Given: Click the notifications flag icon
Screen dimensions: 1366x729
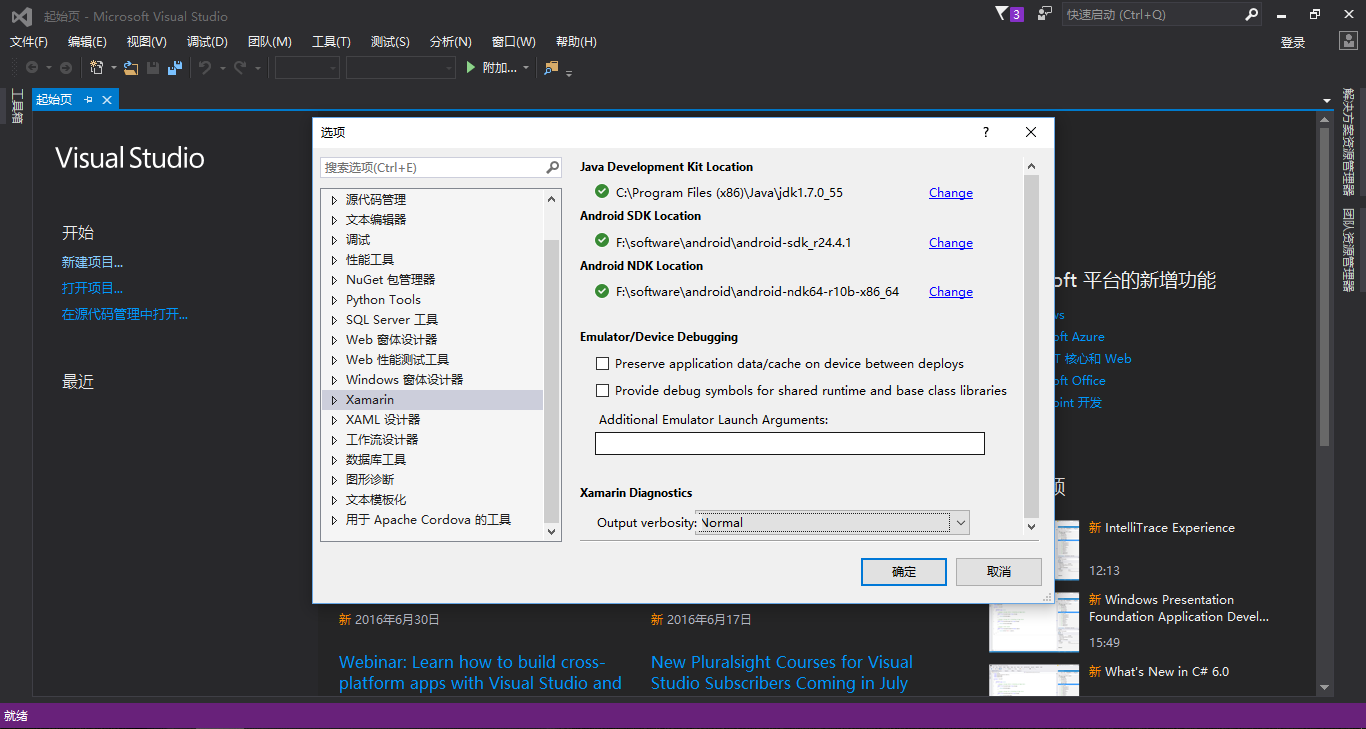Looking at the screenshot, I should (1002, 14).
